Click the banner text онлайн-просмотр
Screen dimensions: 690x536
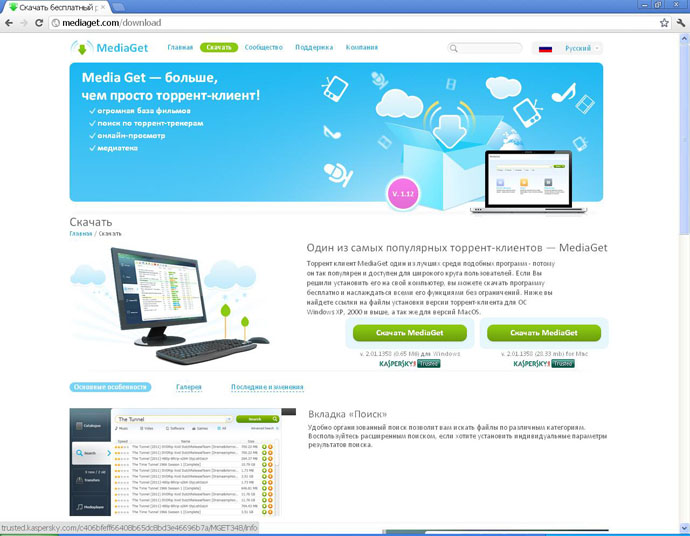131,136
